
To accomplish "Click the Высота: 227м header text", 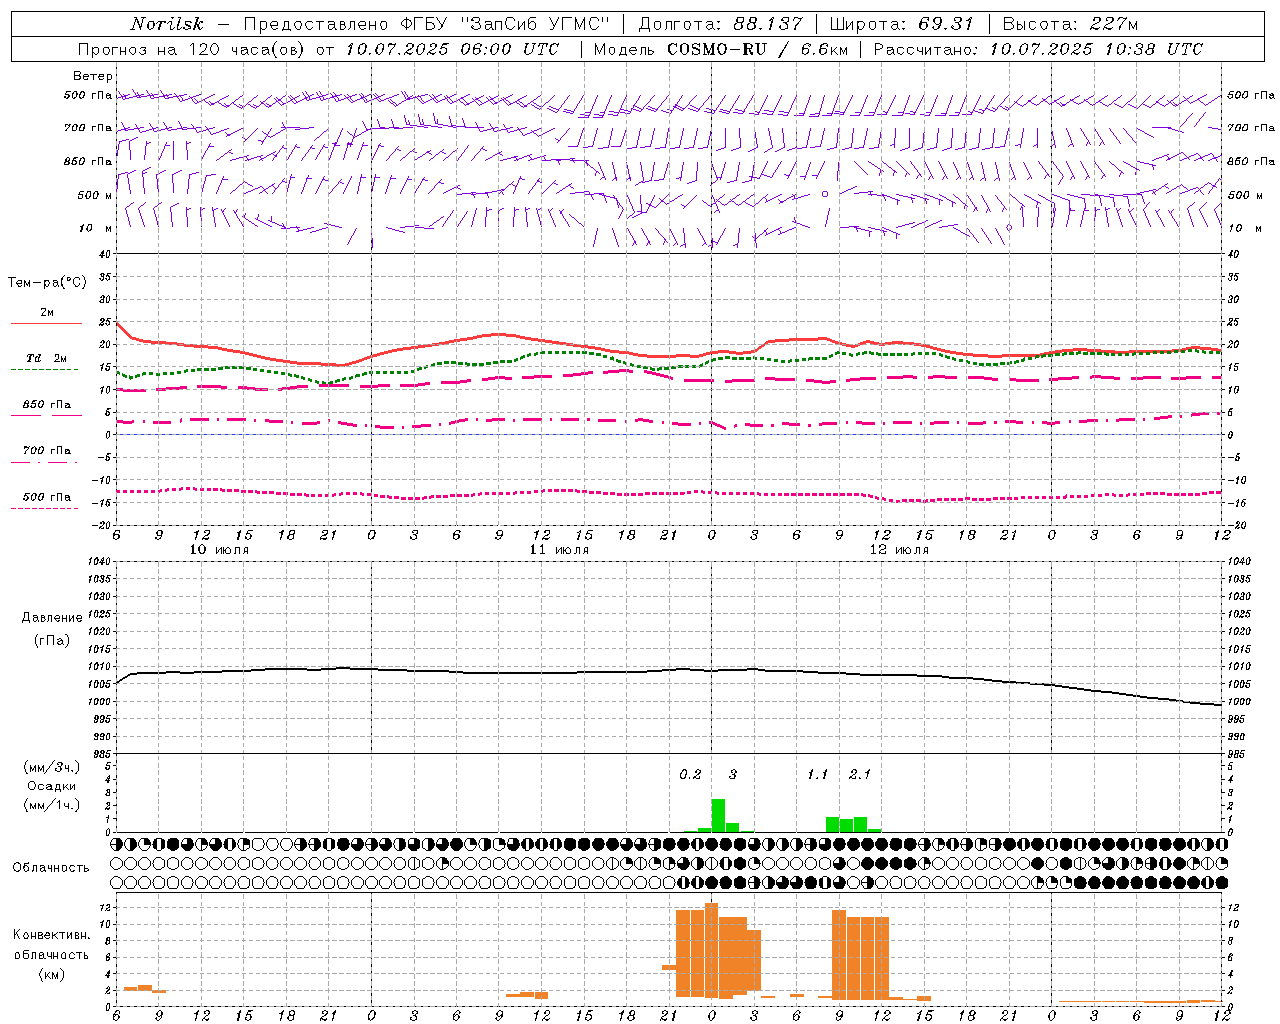I will 1070,24.
